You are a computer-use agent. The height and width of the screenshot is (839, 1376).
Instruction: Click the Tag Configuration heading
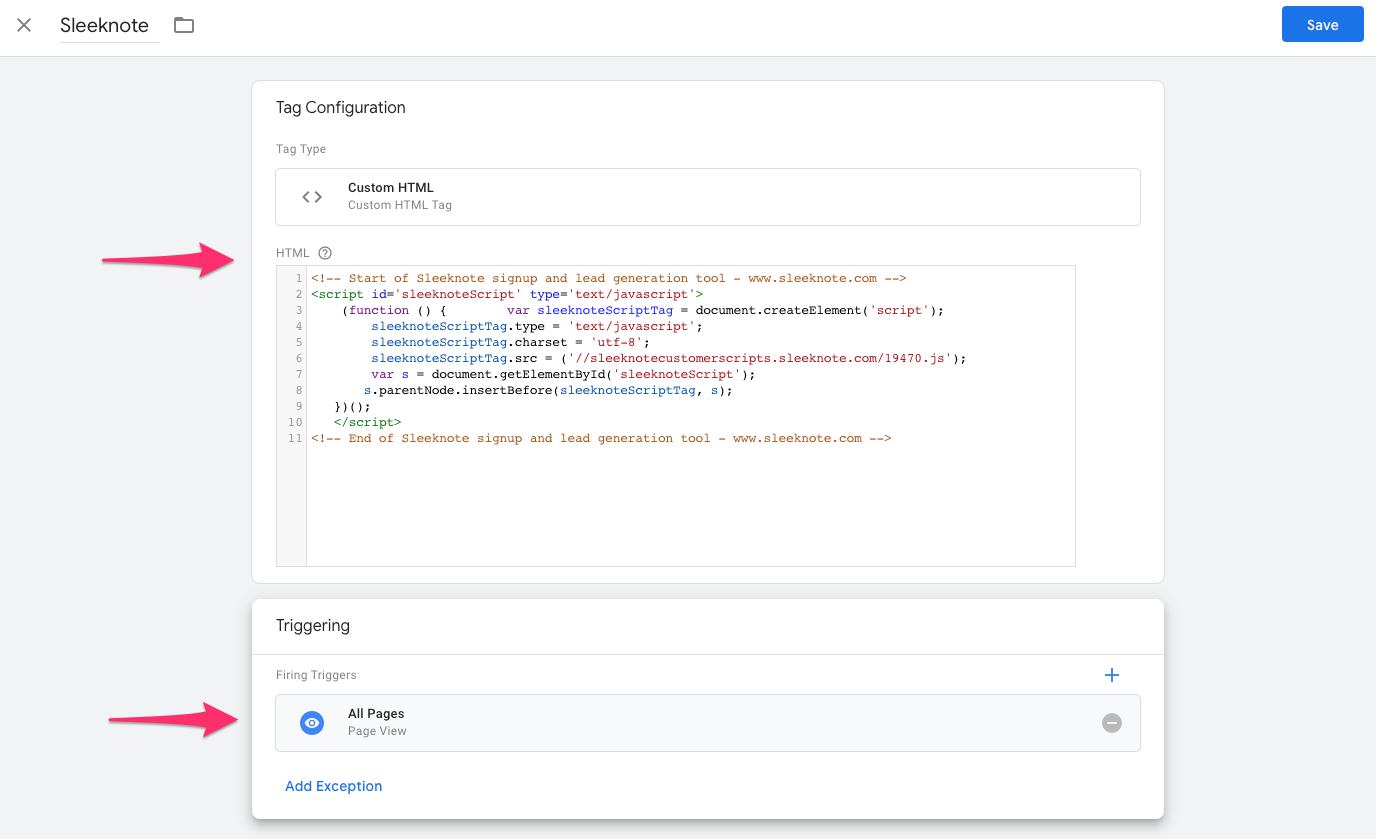341,108
